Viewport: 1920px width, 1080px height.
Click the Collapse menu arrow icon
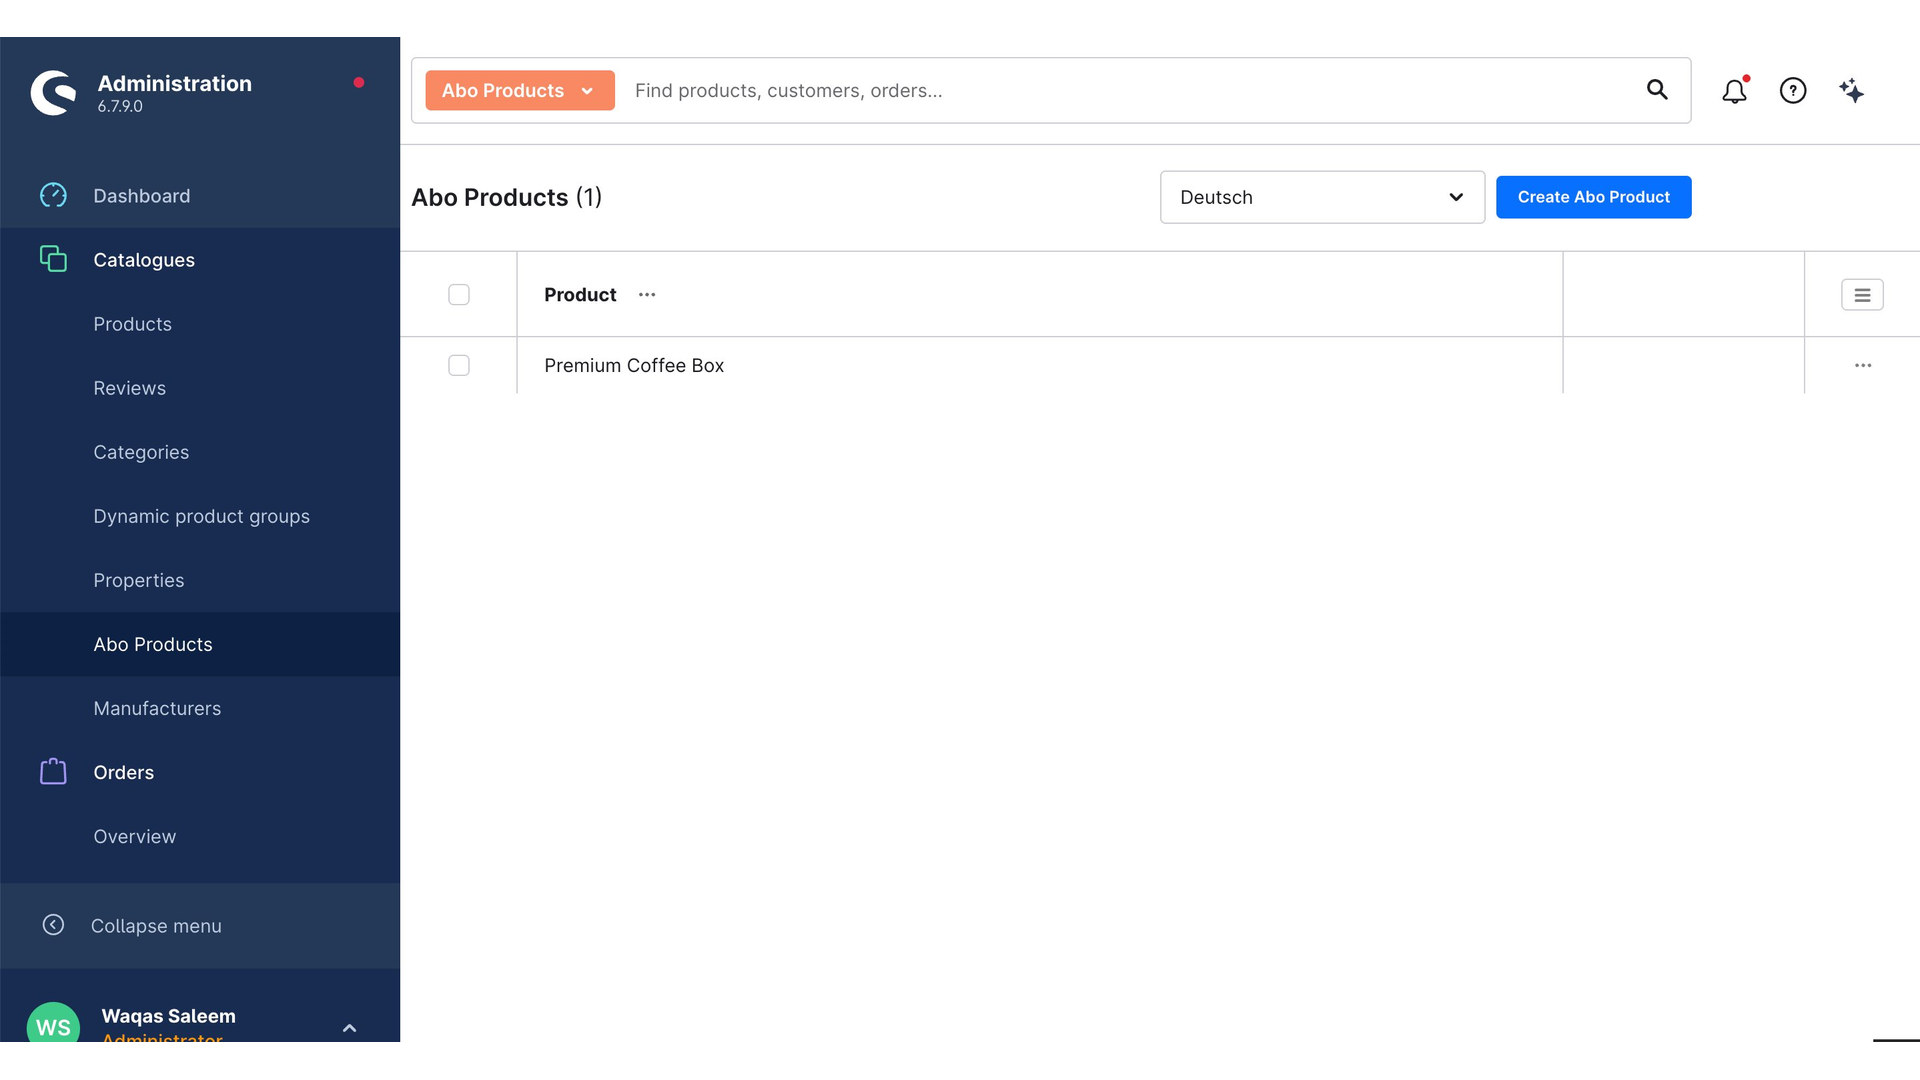click(x=53, y=925)
